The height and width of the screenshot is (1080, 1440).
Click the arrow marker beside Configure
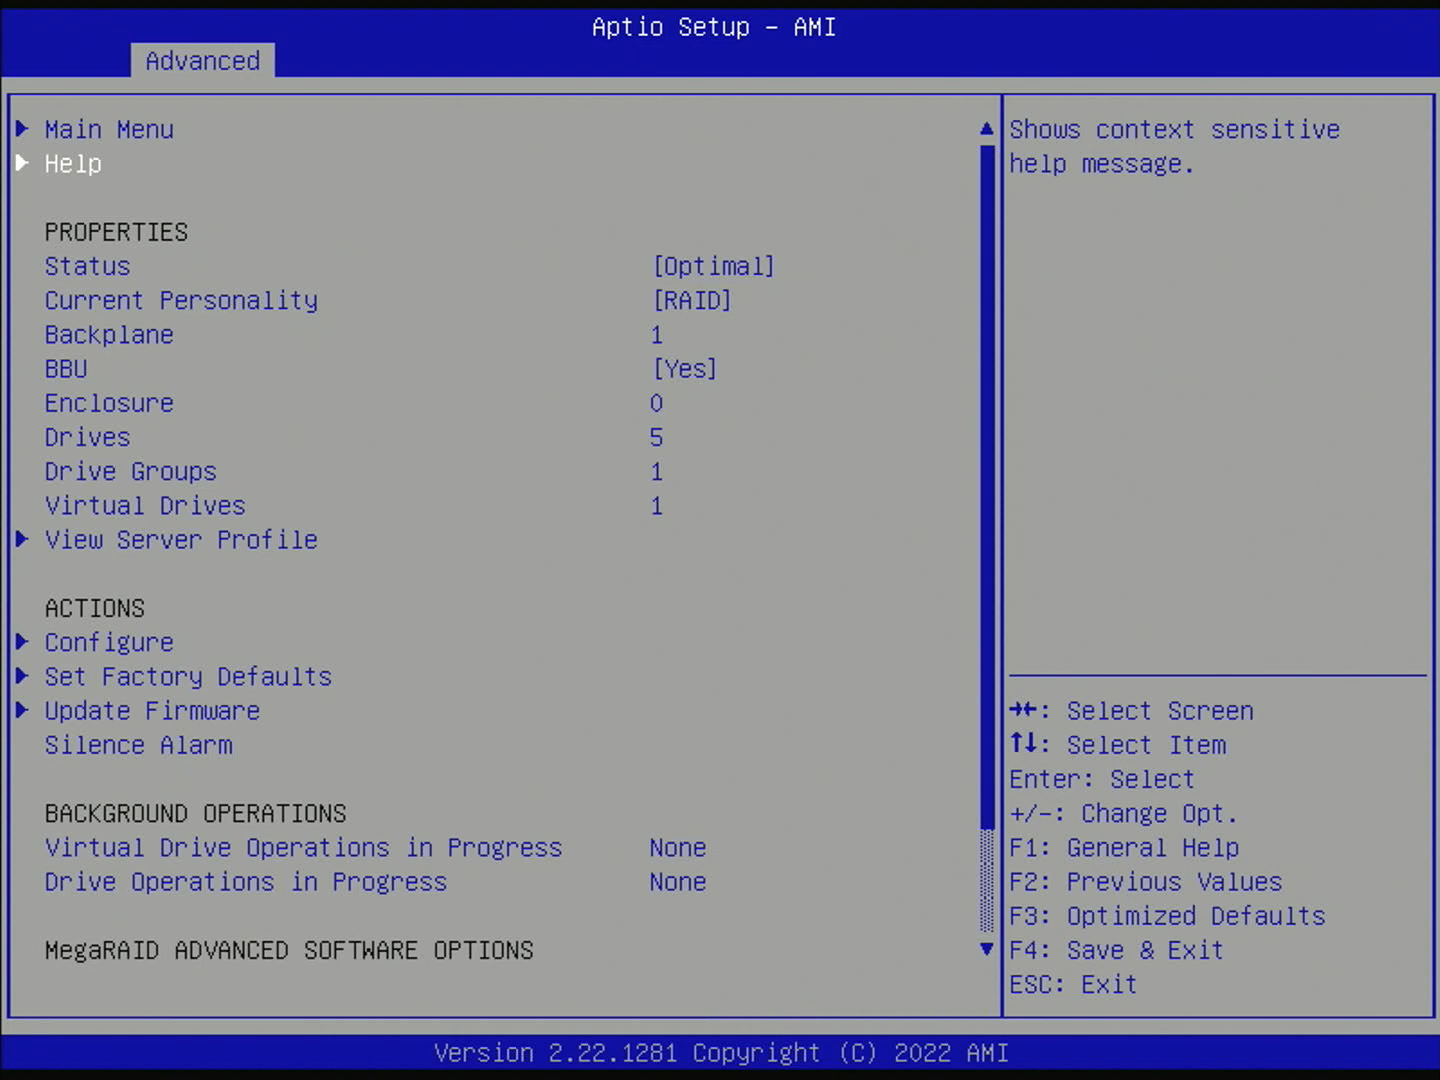point(22,642)
